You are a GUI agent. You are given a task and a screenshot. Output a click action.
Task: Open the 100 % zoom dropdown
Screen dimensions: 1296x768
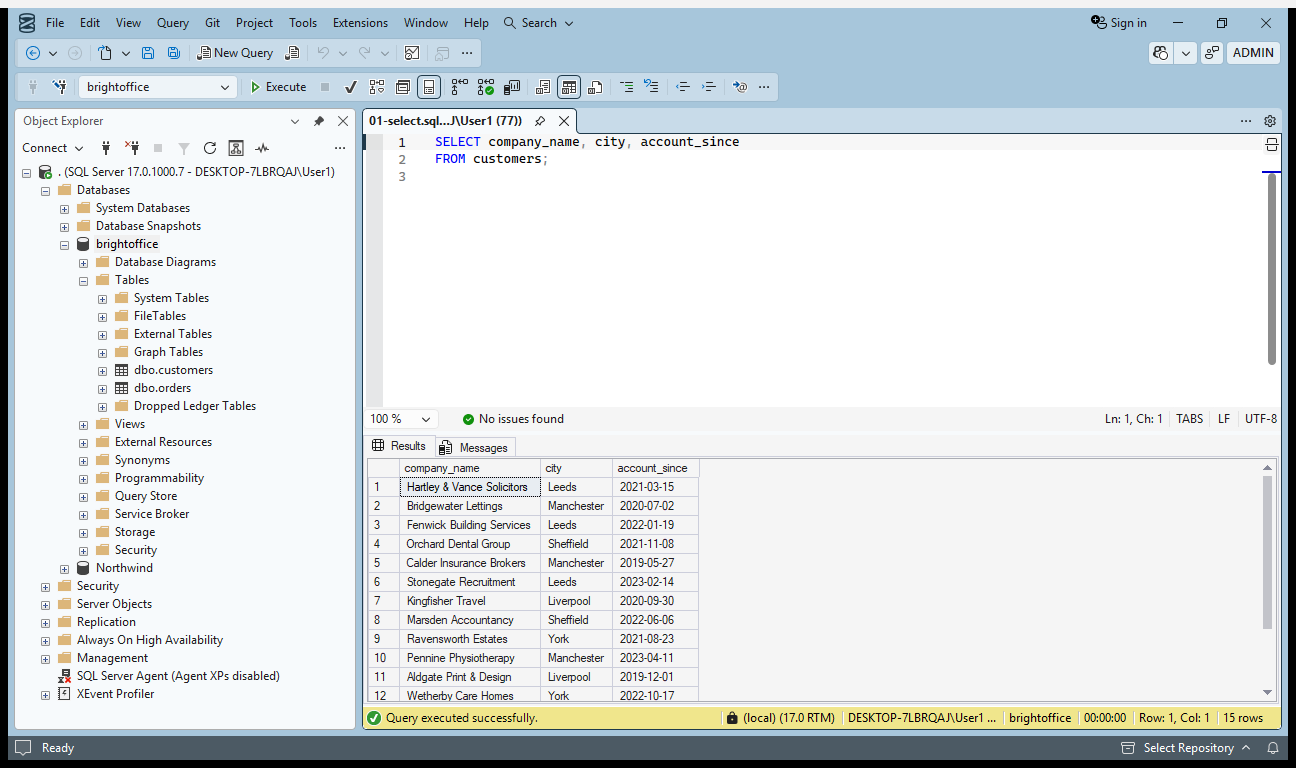427,419
